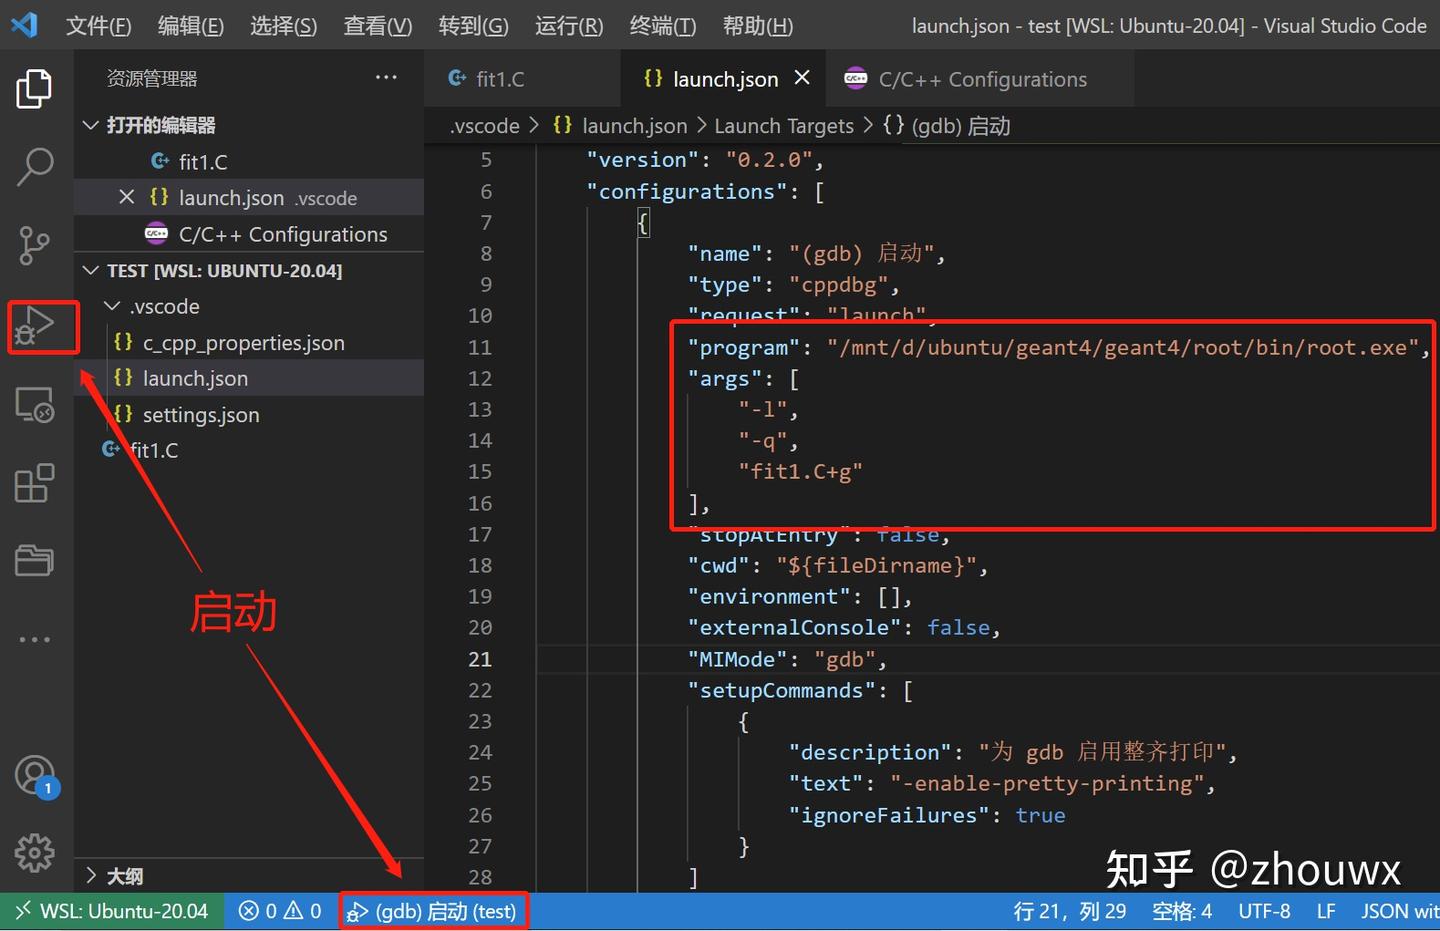Open the Explorer view
Image resolution: width=1440 pixels, height=931 pixels.
tap(34, 88)
